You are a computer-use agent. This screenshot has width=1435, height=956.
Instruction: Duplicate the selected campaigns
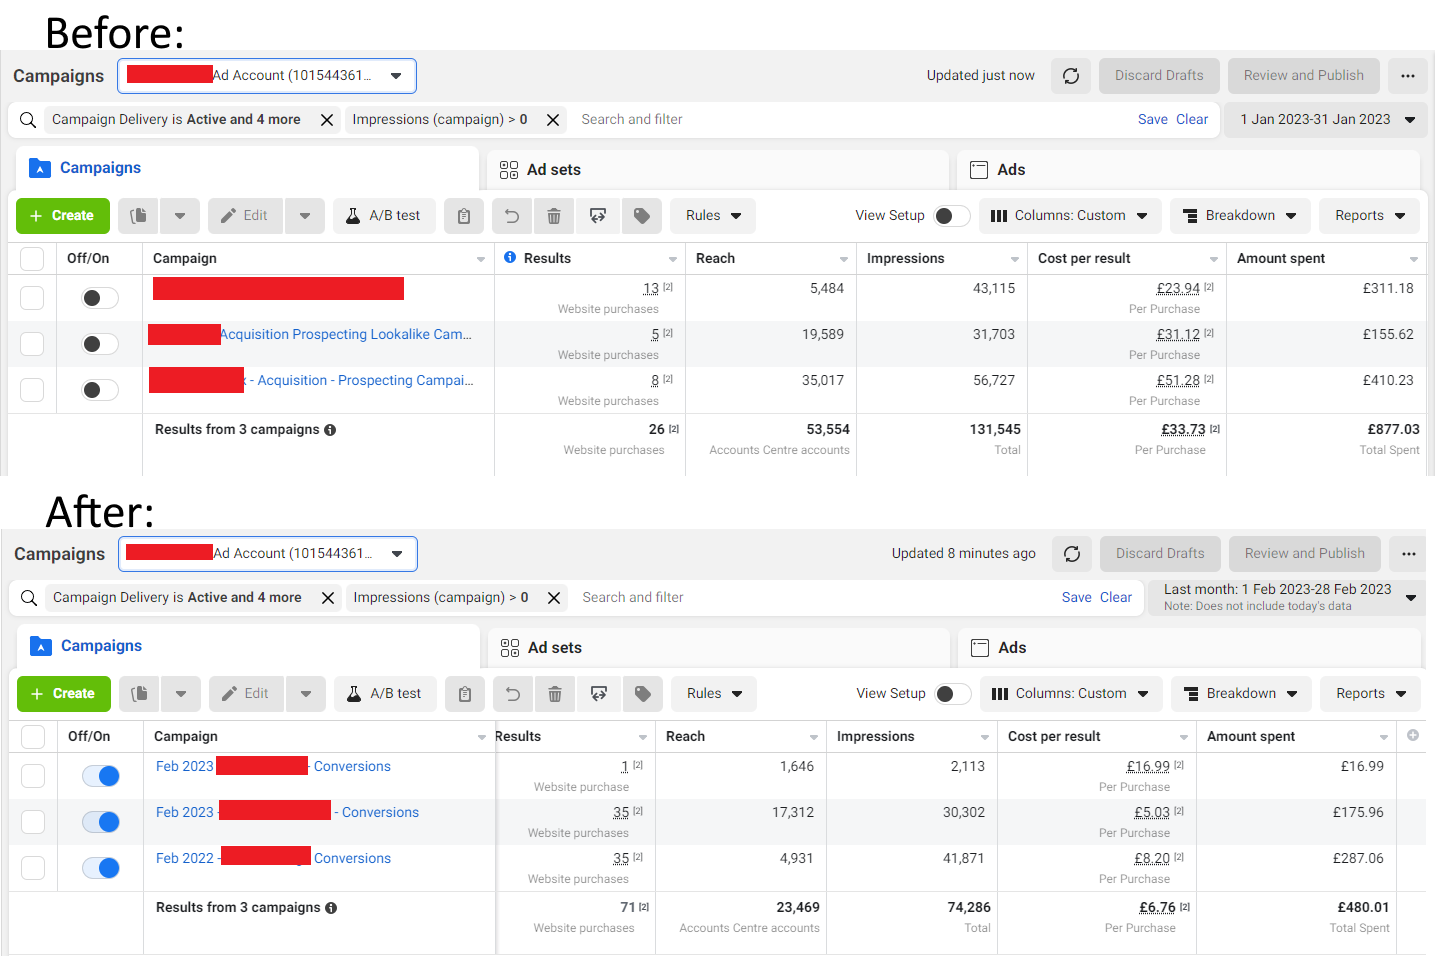tap(138, 215)
